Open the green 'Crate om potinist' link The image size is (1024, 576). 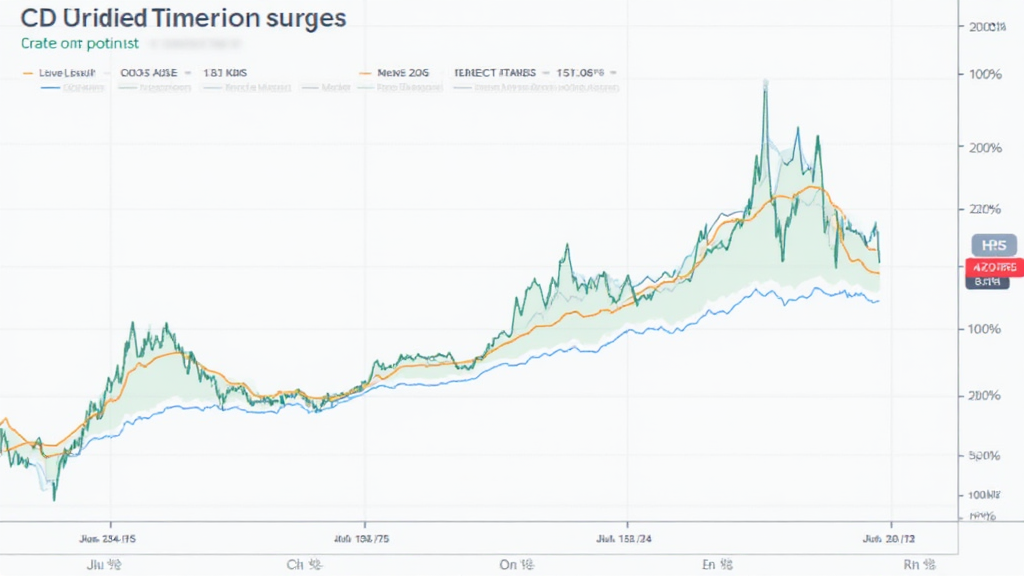[79, 44]
